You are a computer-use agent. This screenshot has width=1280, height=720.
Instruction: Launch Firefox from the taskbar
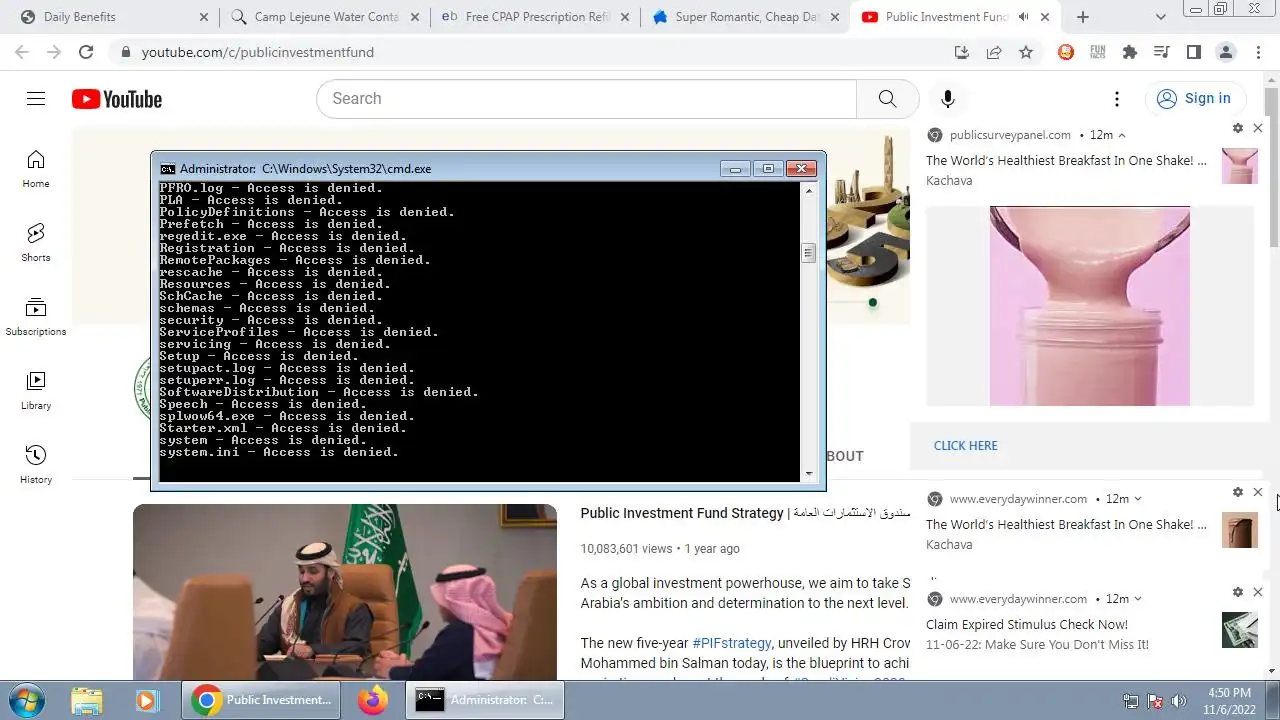pos(373,700)
